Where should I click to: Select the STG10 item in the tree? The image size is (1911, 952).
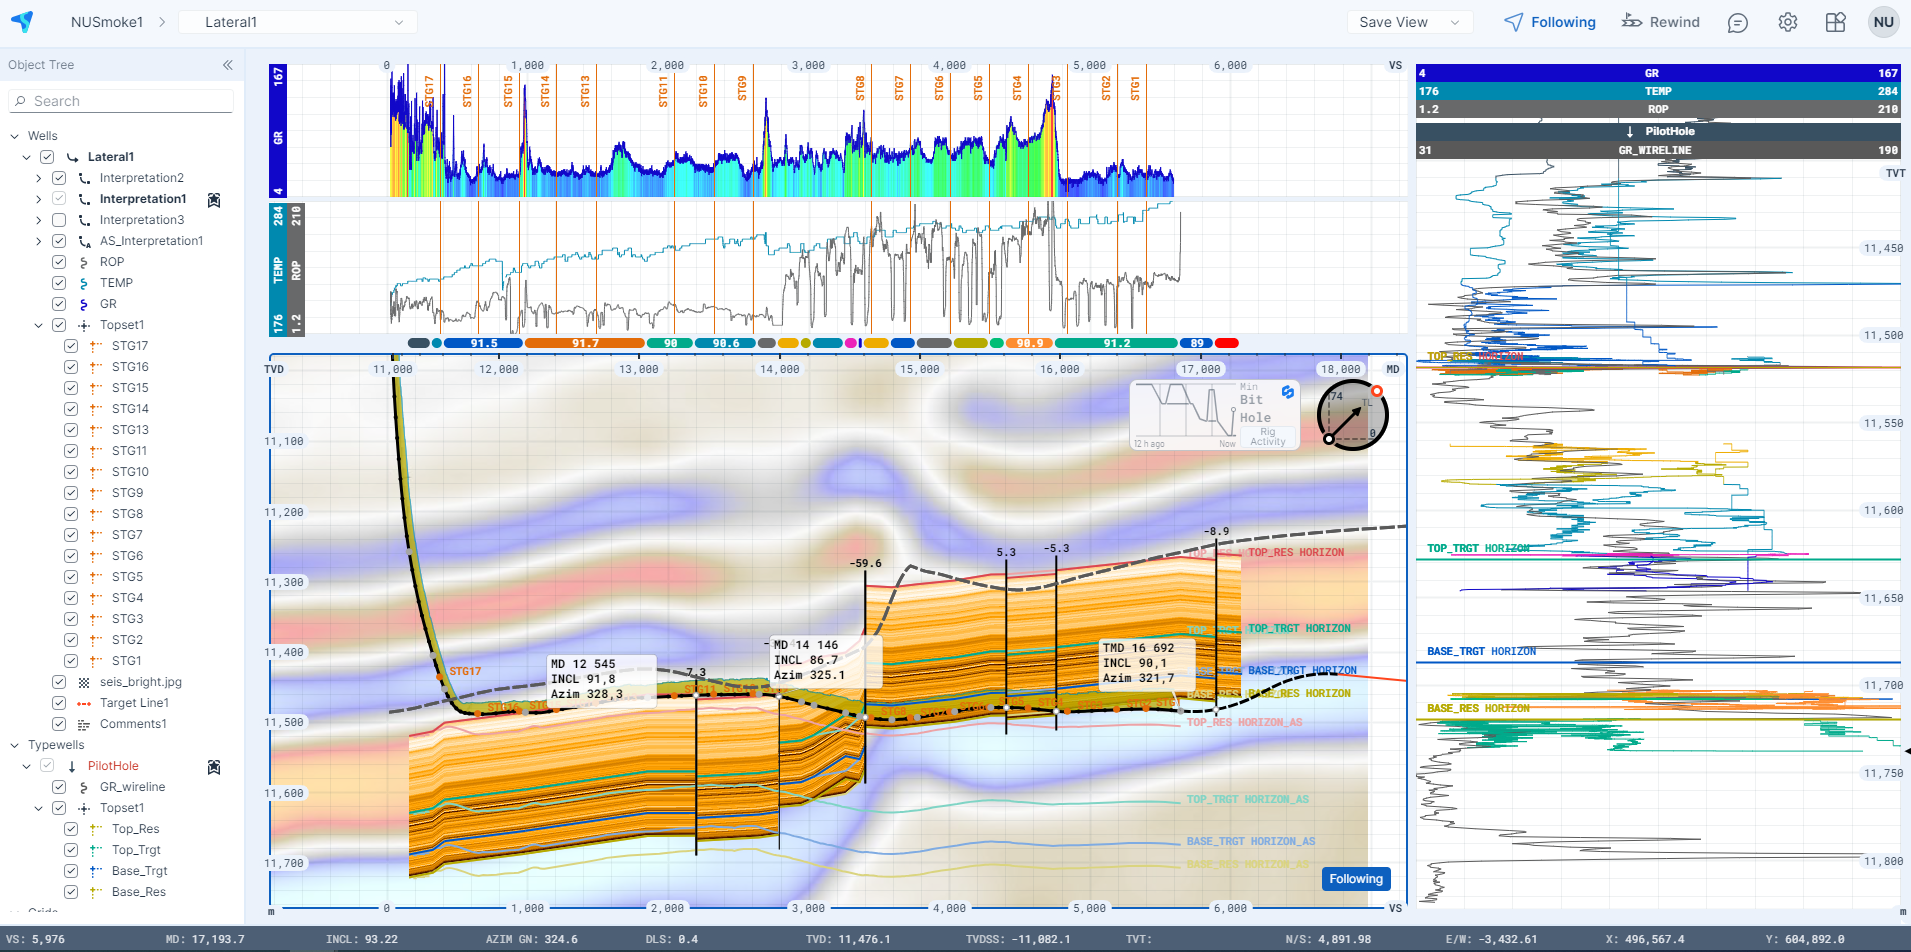[x=130, y=472]
